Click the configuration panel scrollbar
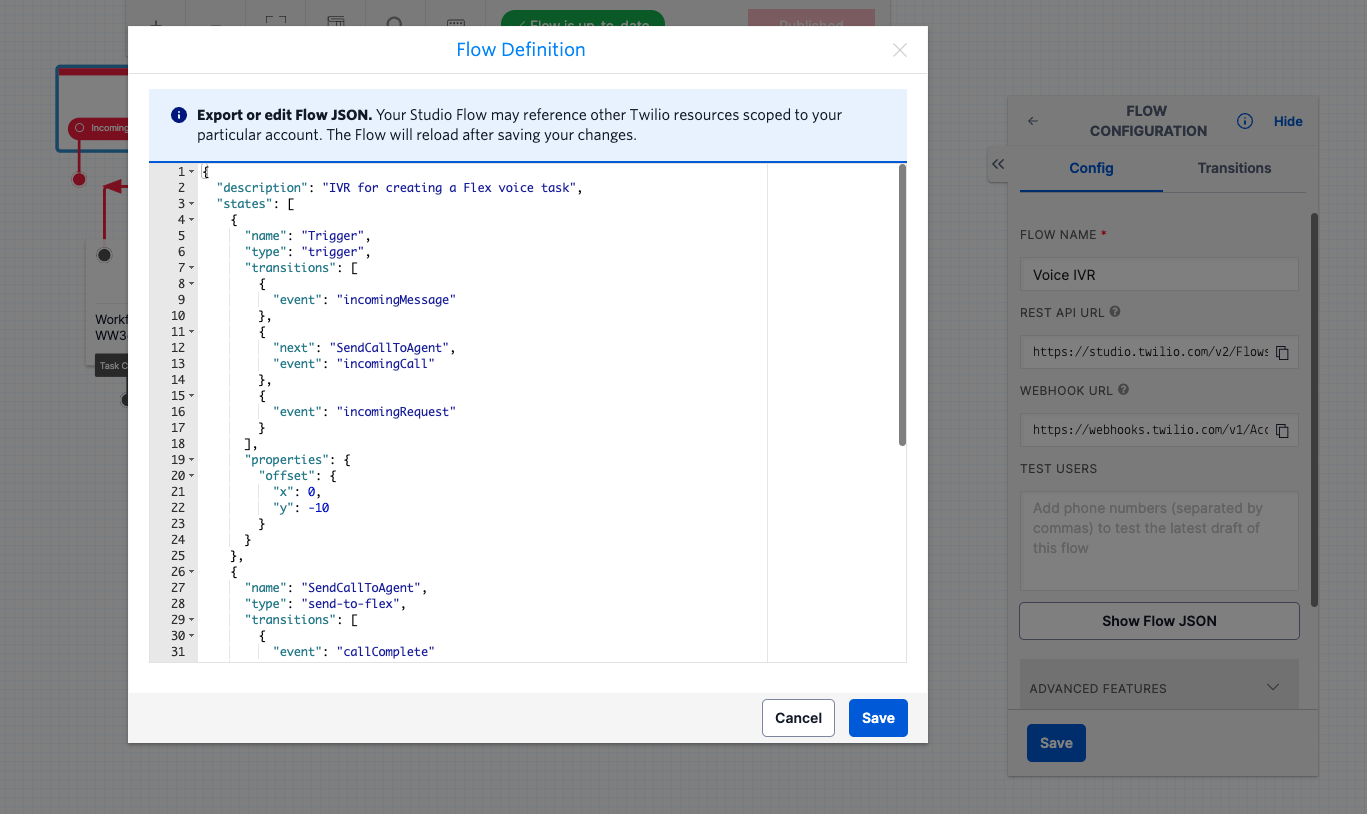 click(x=1314, y=410)
